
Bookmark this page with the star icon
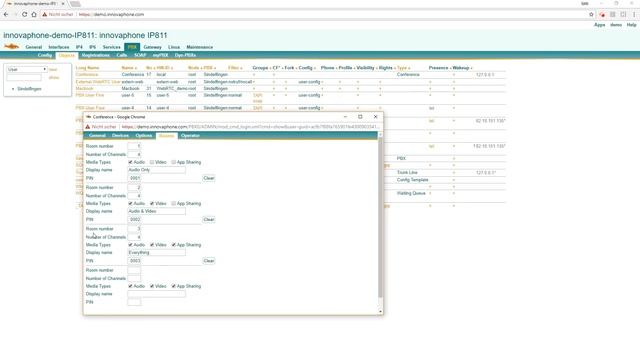tap(591, 14)
